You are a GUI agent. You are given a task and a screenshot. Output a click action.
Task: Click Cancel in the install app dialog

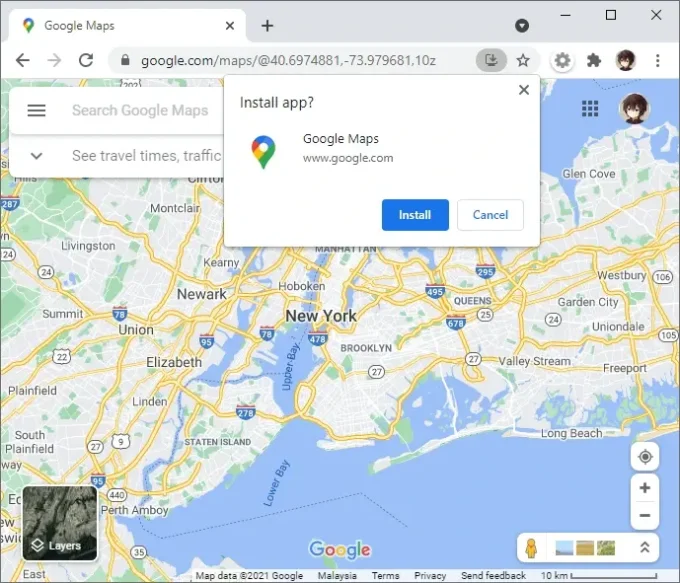[x=490, y=215]
